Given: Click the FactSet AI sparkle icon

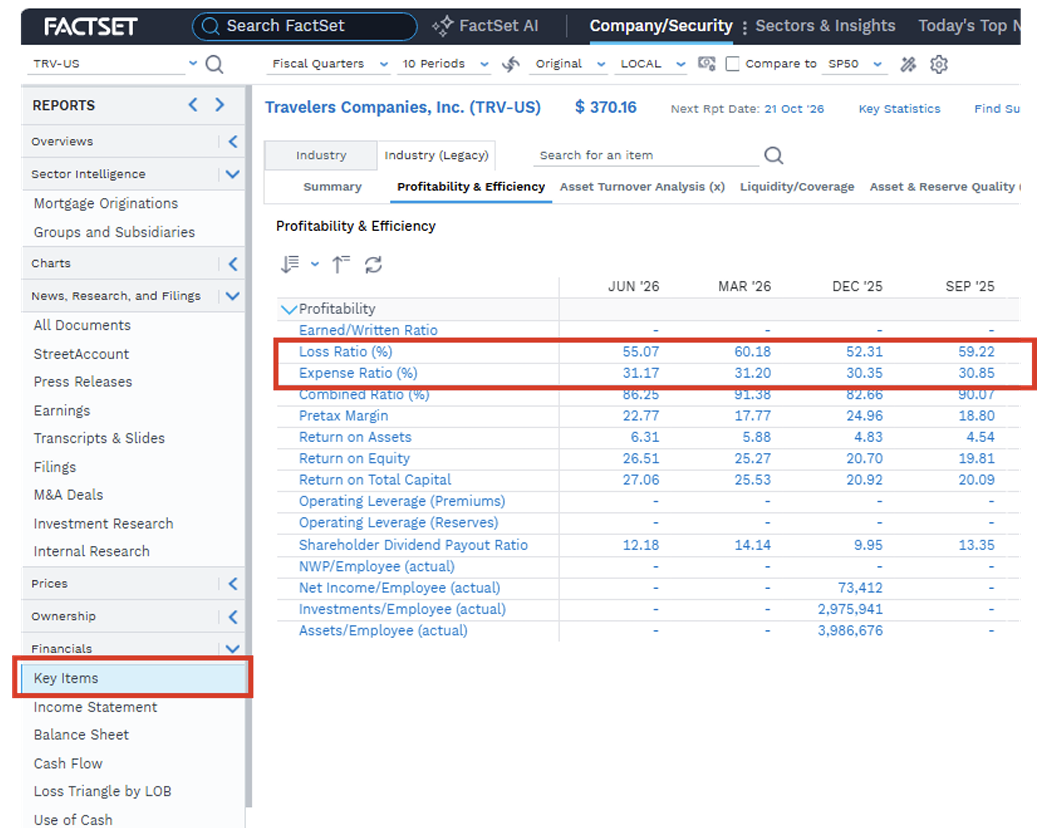Looking at the screenshot, I should tap(443, 26).
